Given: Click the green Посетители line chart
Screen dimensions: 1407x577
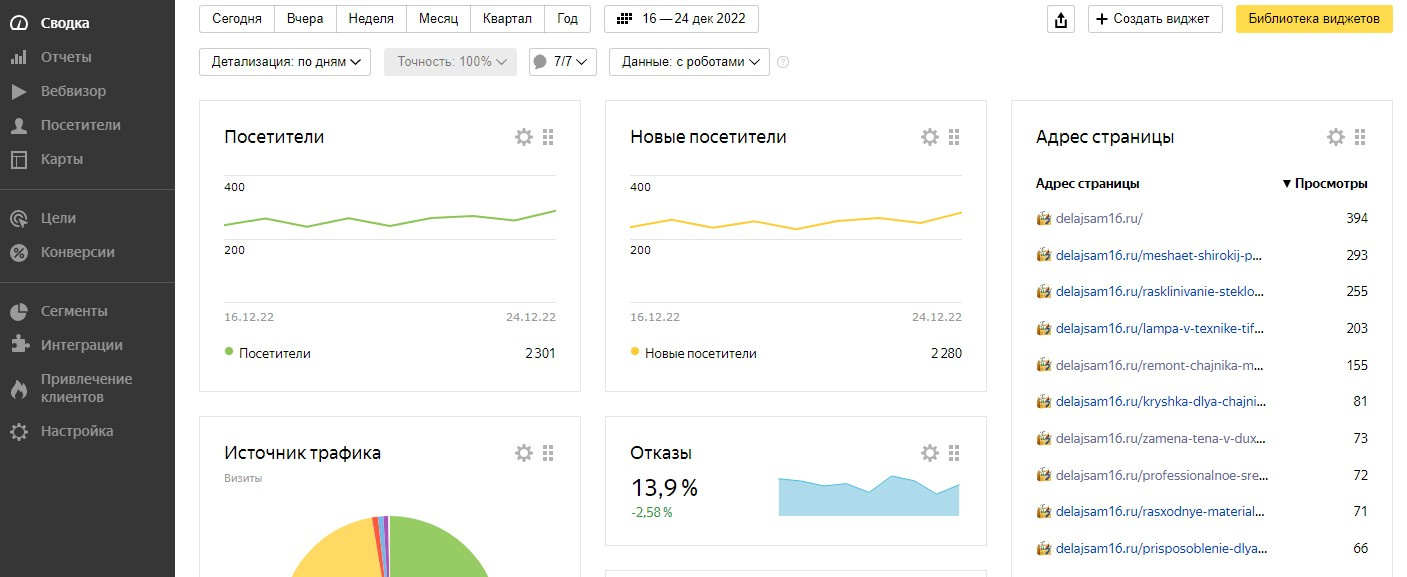Looking at the screenshot, I should 390,219.
